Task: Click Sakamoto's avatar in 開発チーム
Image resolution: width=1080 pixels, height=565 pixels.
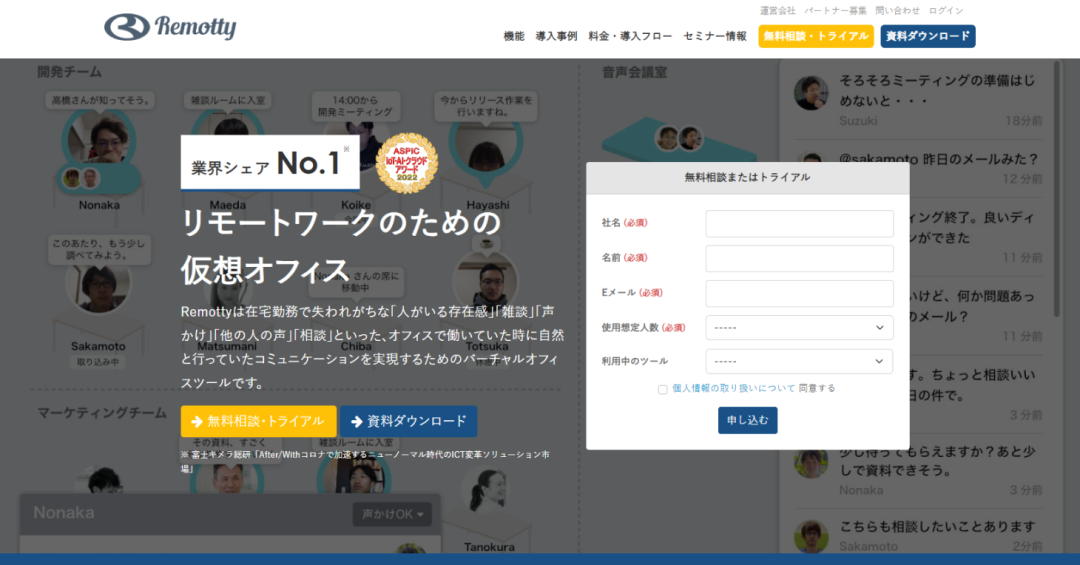Action: (98, 284)
